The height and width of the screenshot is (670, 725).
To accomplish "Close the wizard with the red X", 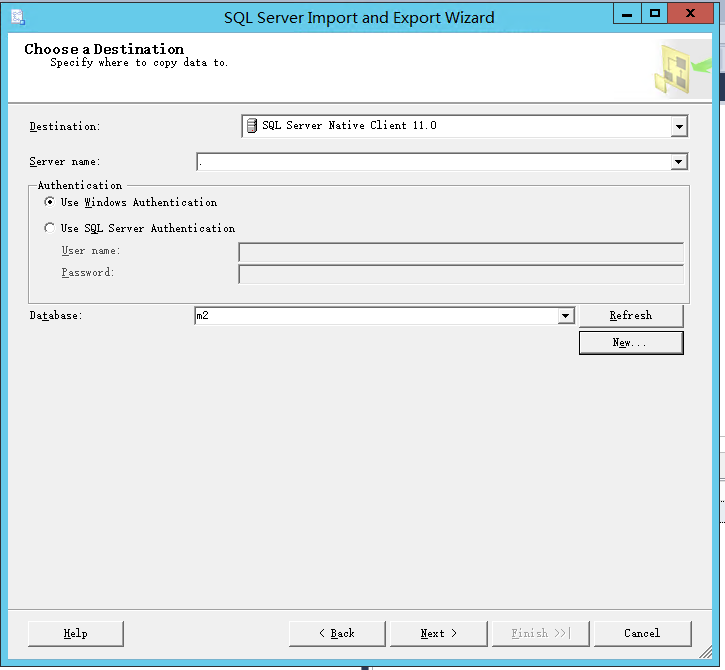I will pyautogui.click(x=691, y=13).
